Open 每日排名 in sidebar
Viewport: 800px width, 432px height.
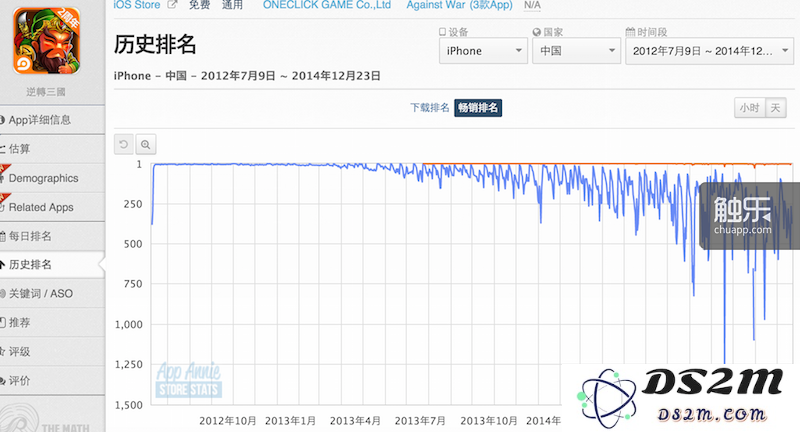52,236
